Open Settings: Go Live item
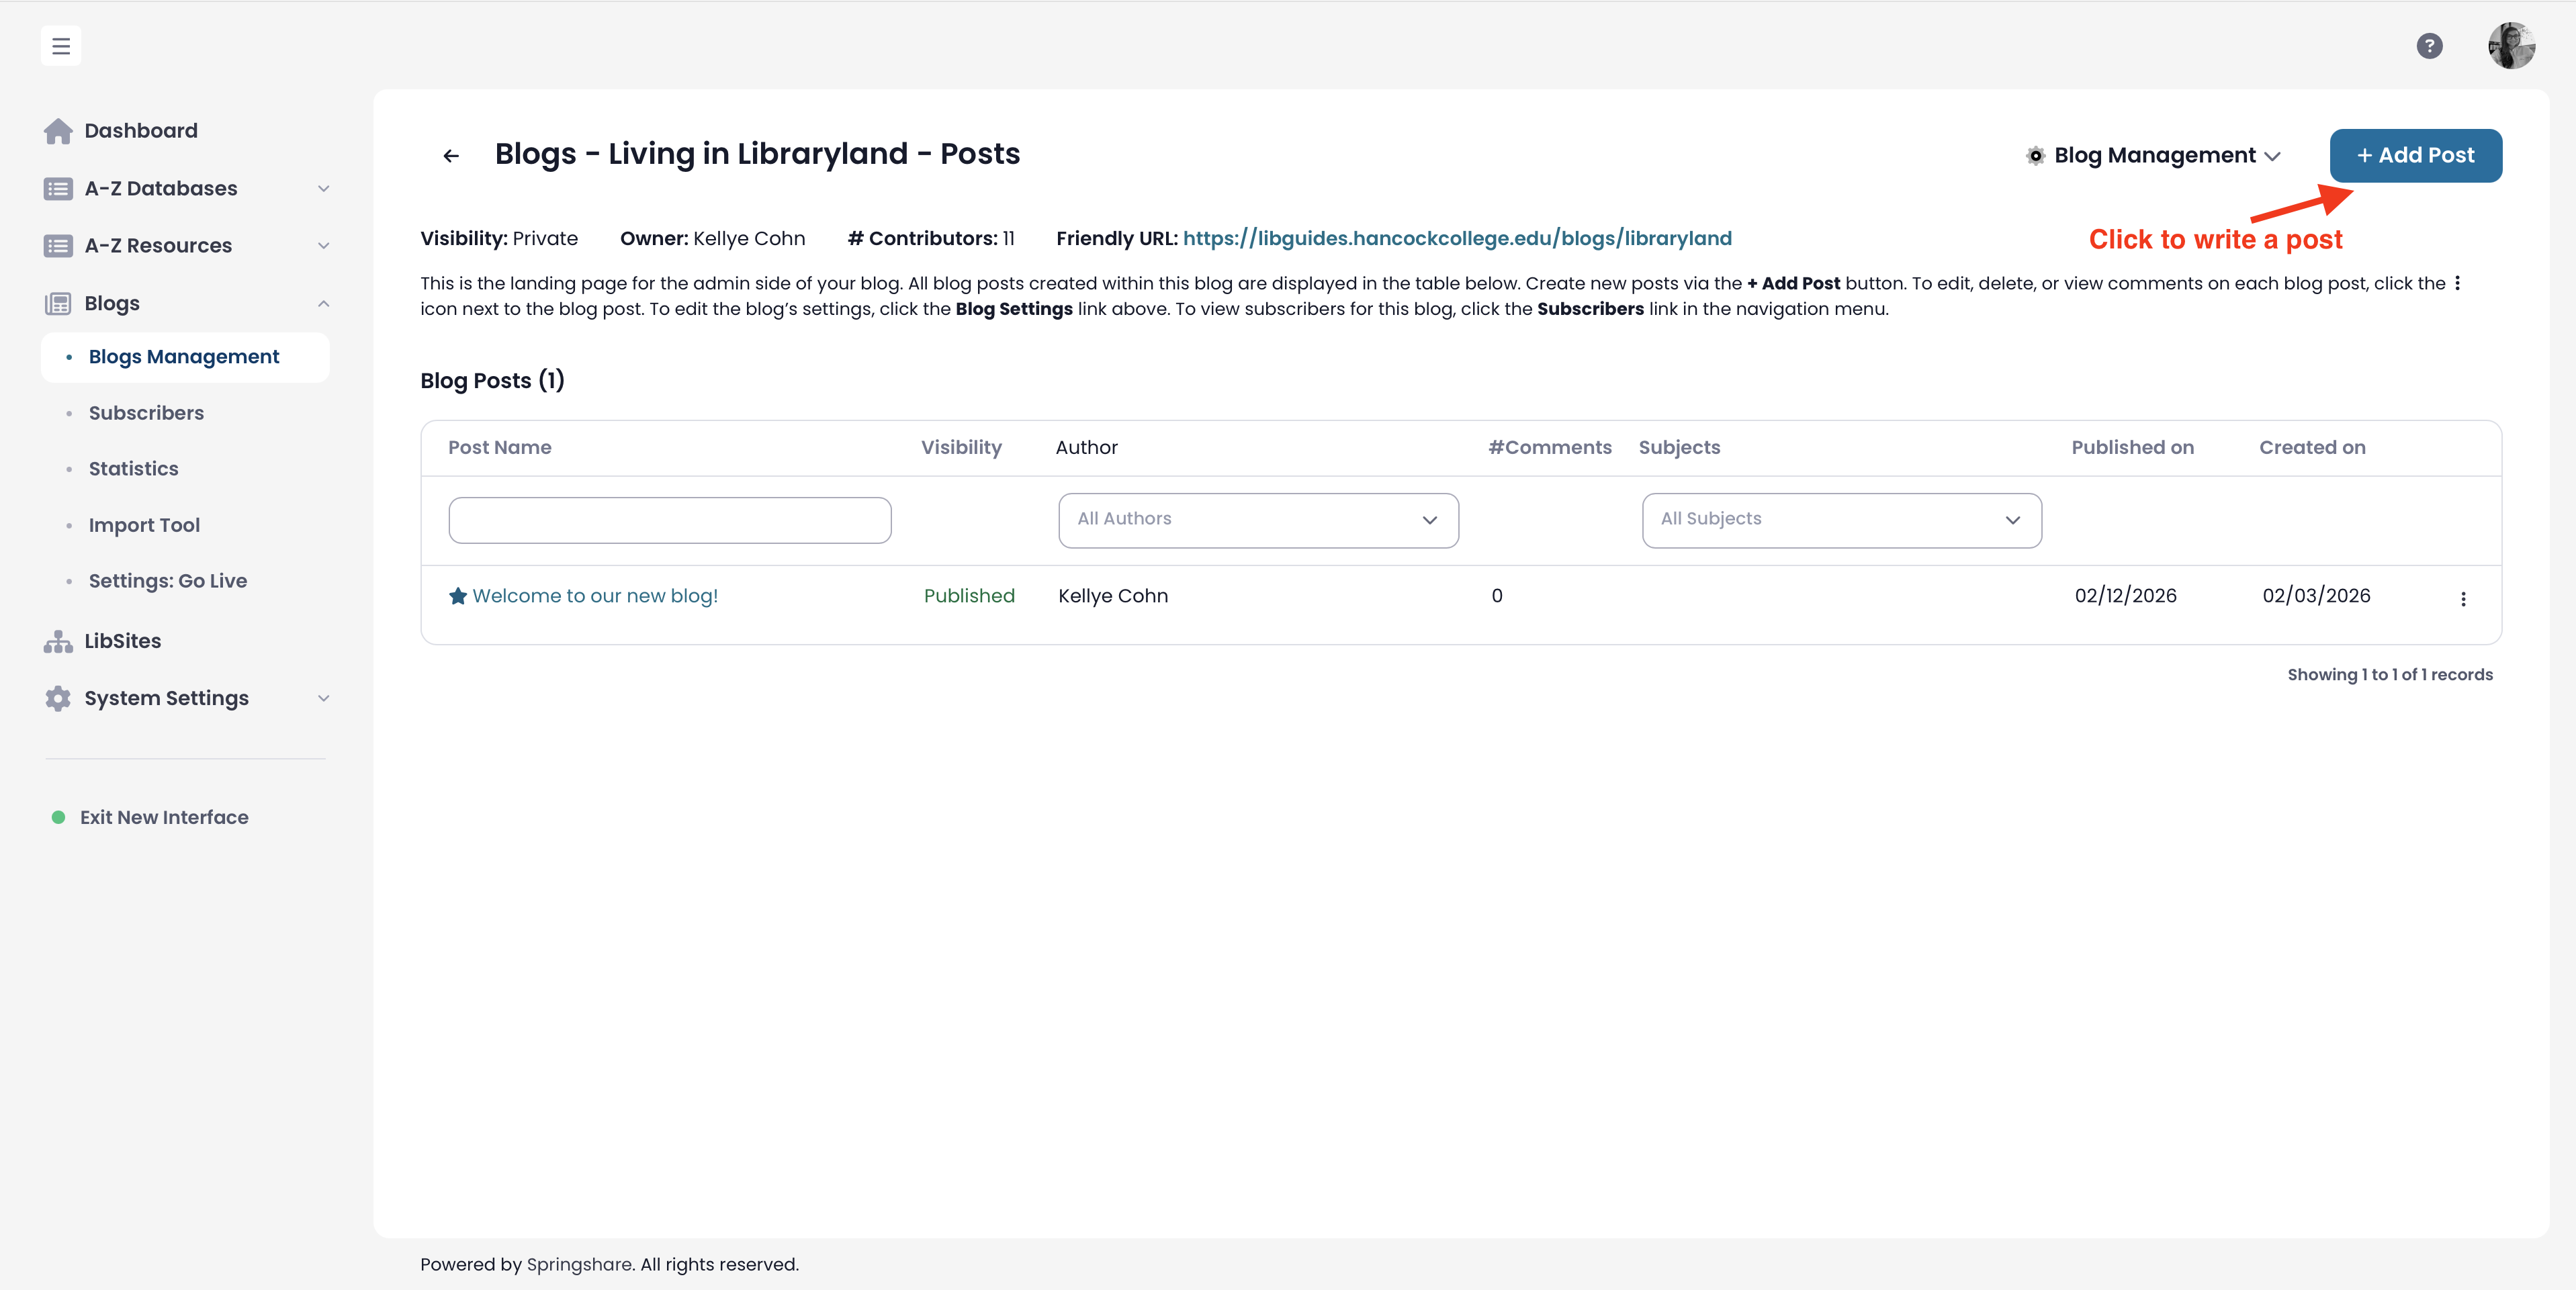Image resolution: width=2576 pixels, height=1290 pixels. pos(168,581)
